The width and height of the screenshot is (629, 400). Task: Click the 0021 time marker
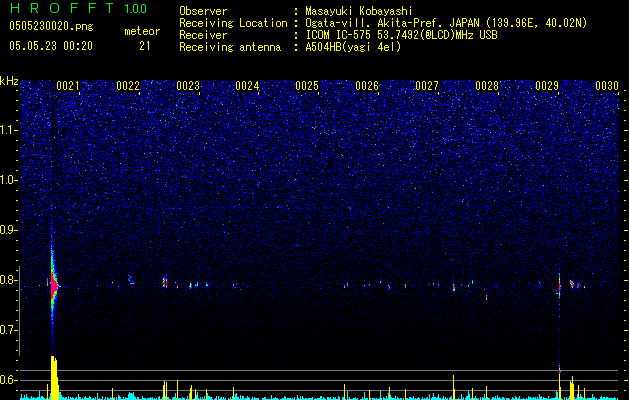click(x=68, y=86)
